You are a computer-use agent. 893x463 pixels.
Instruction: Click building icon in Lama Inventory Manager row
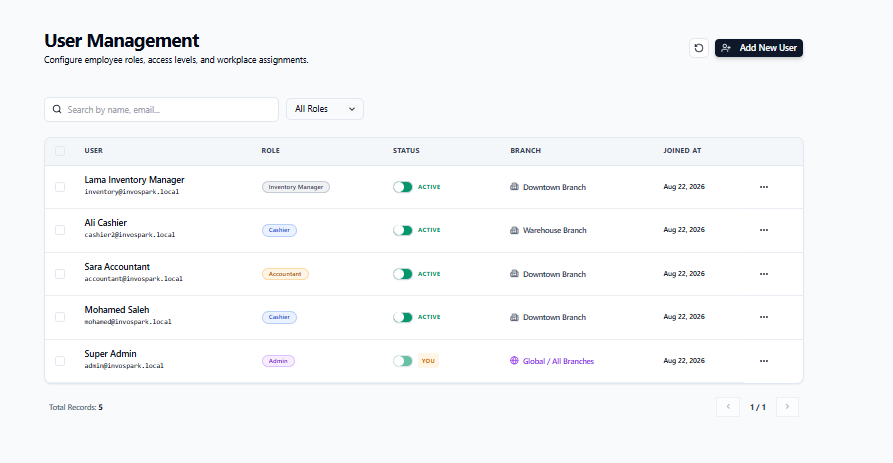click(514, 187)
